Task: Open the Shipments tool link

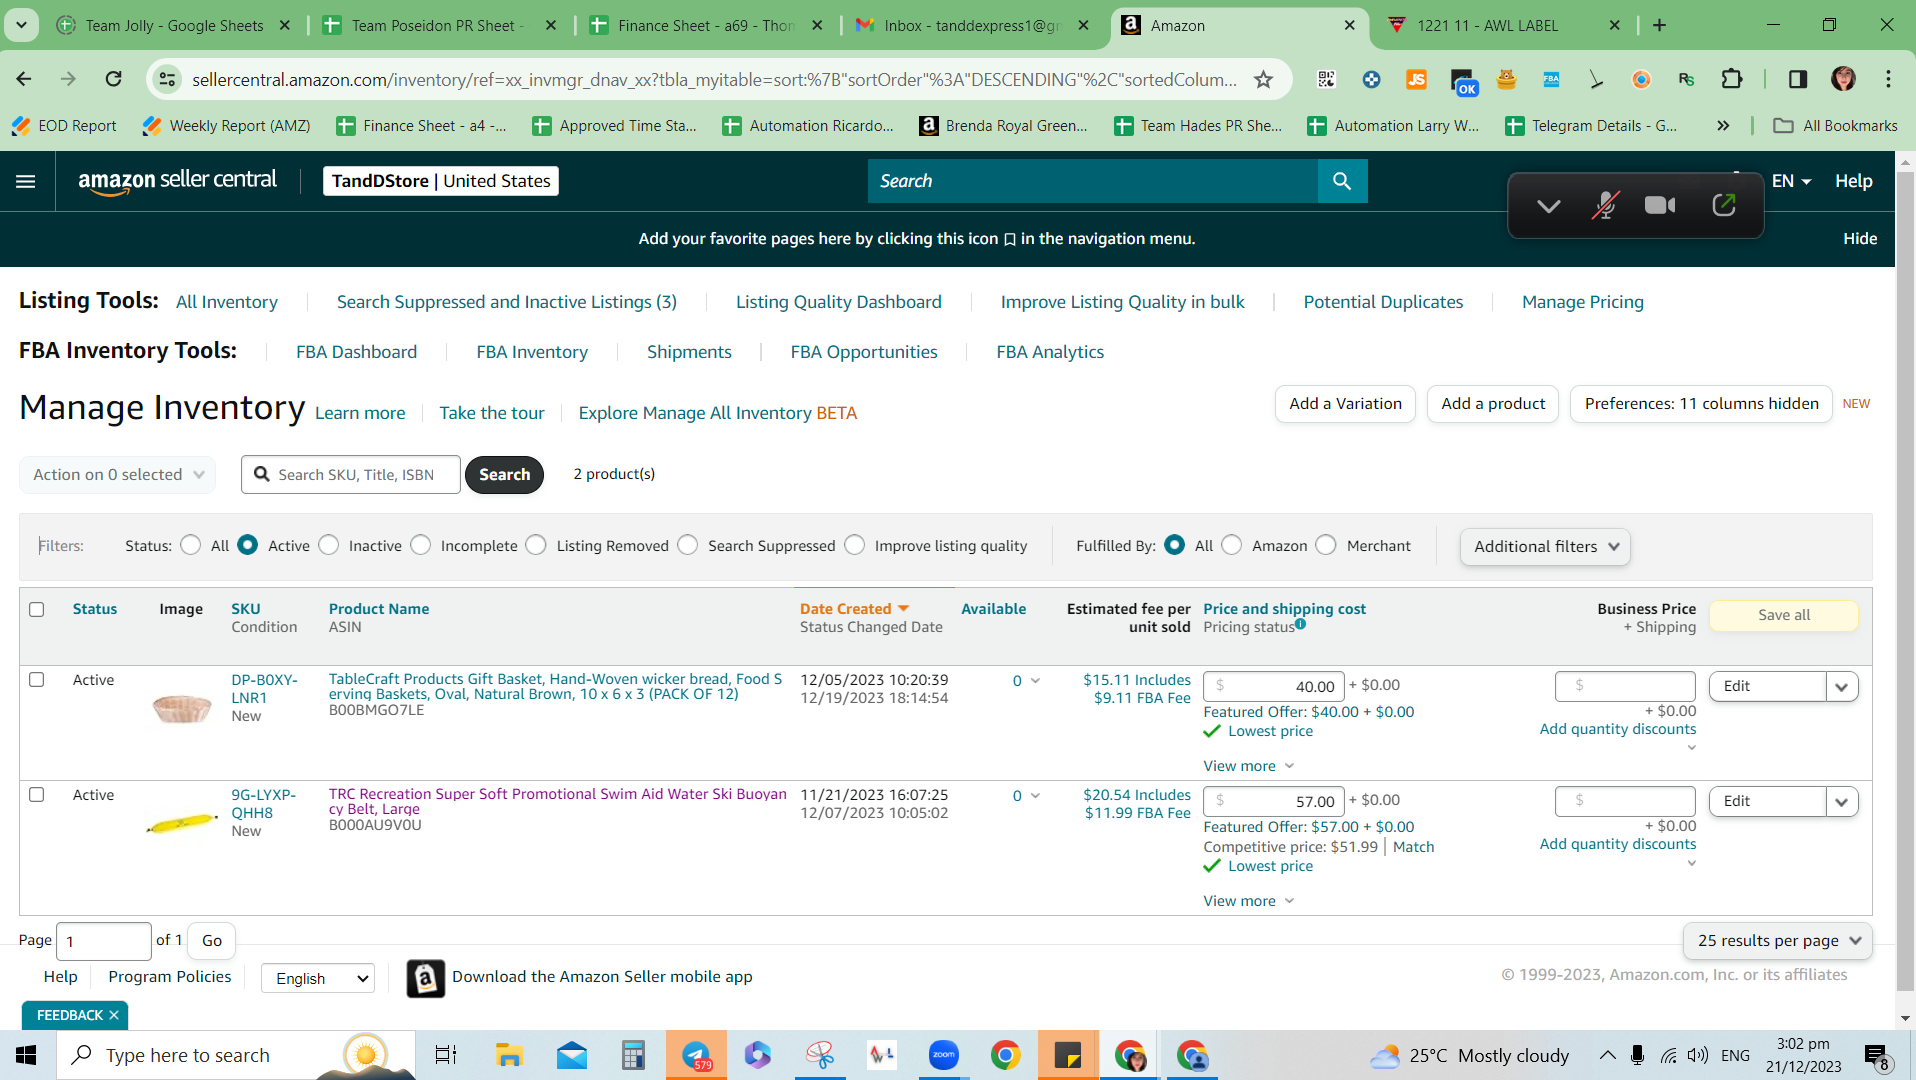Action: pos(689,352)
